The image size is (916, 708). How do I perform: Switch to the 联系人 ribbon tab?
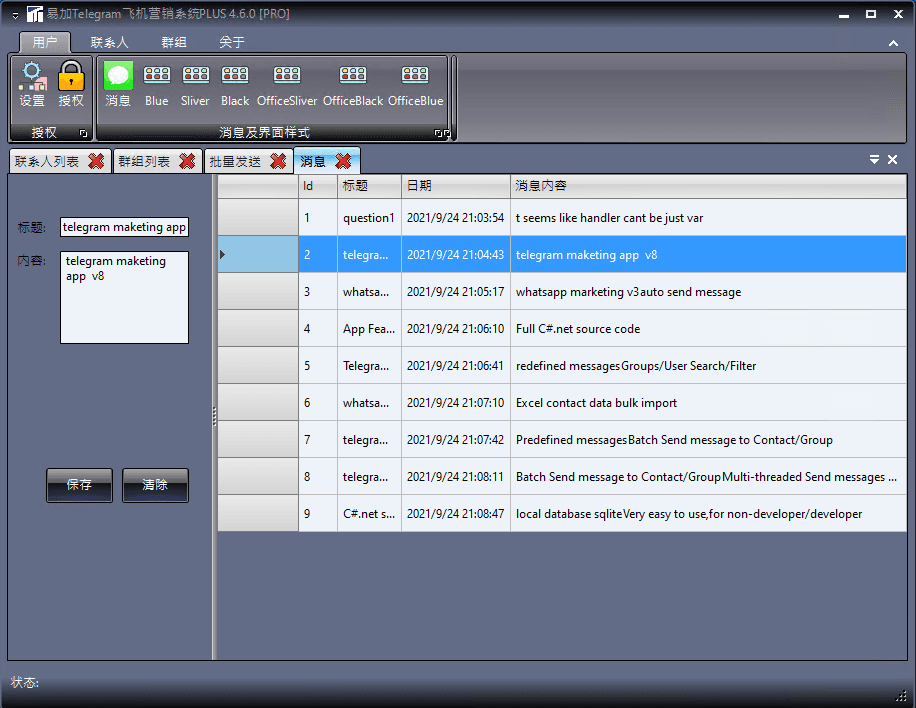click(x=109, y=42)
